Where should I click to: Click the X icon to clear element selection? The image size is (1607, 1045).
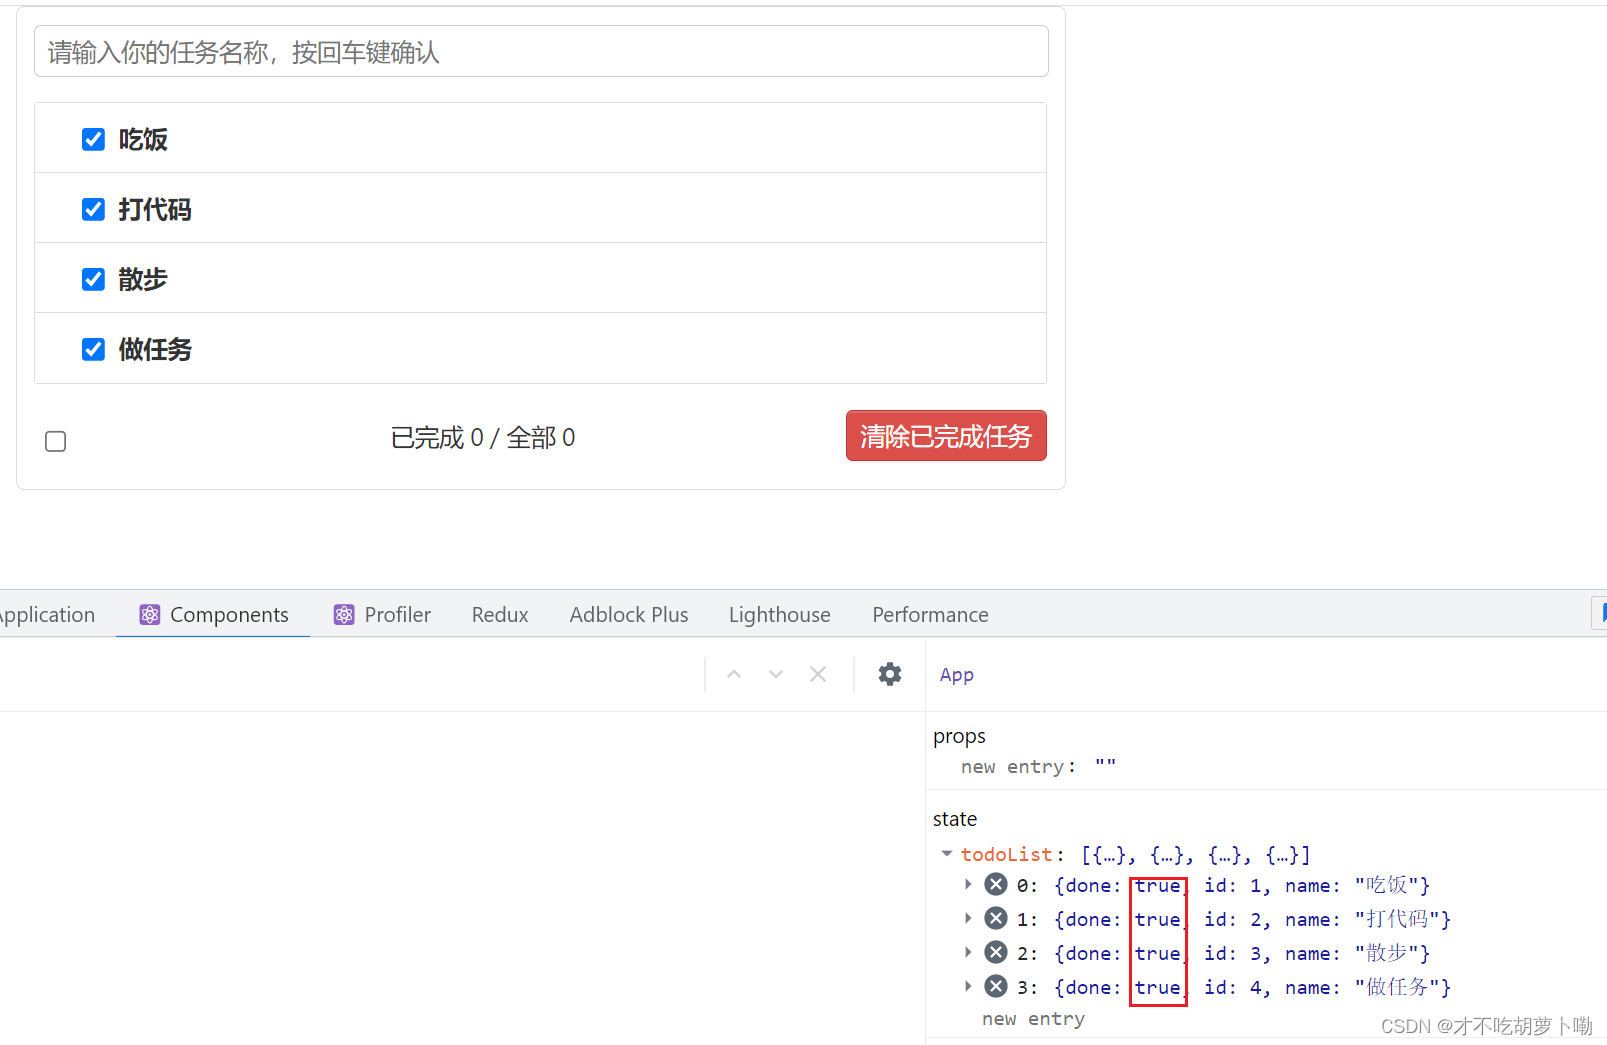click(817, 674)
